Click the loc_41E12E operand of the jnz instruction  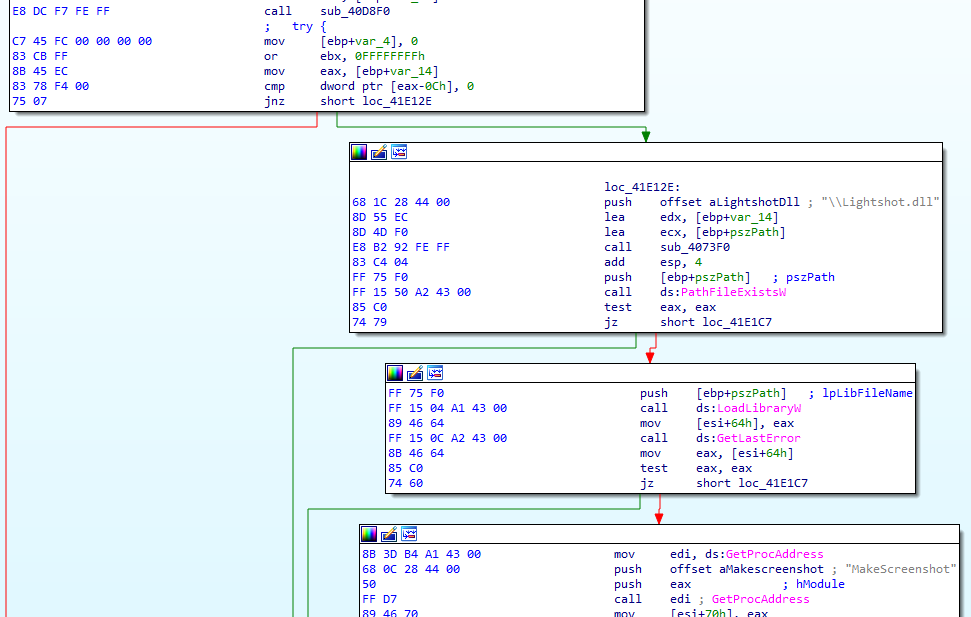[397, 101]
